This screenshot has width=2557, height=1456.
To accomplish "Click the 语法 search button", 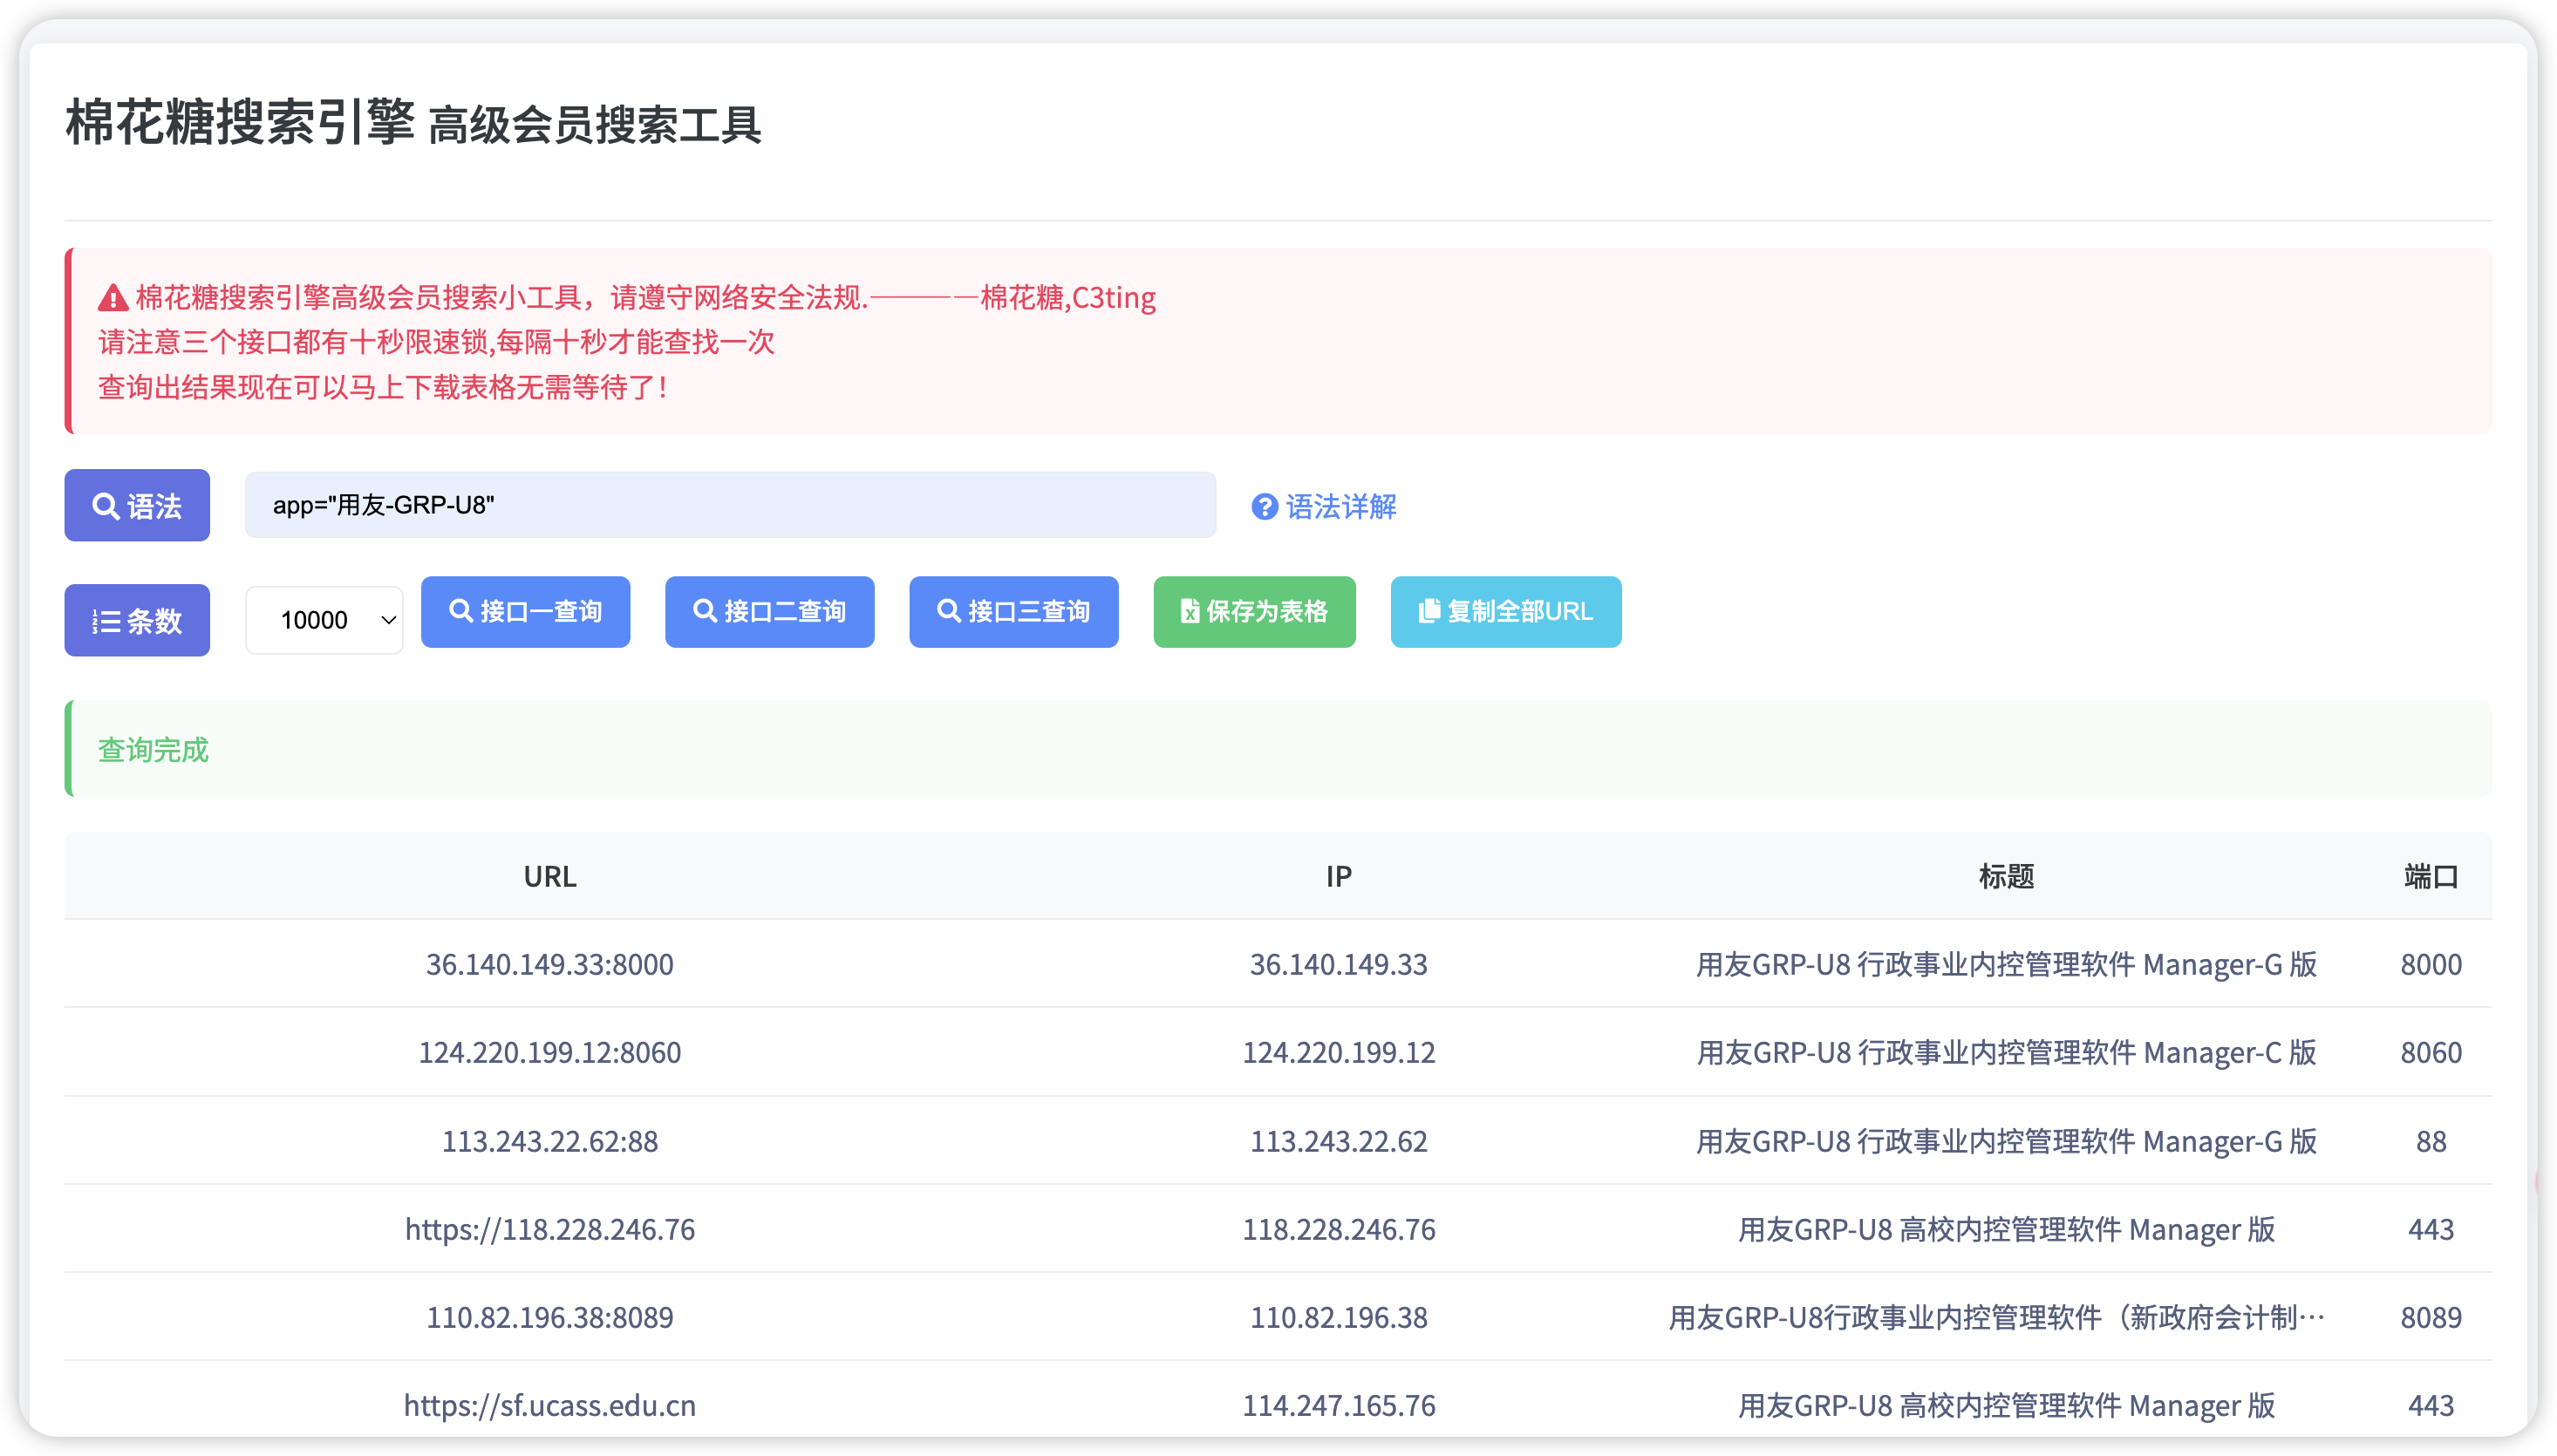I will 137,505.
